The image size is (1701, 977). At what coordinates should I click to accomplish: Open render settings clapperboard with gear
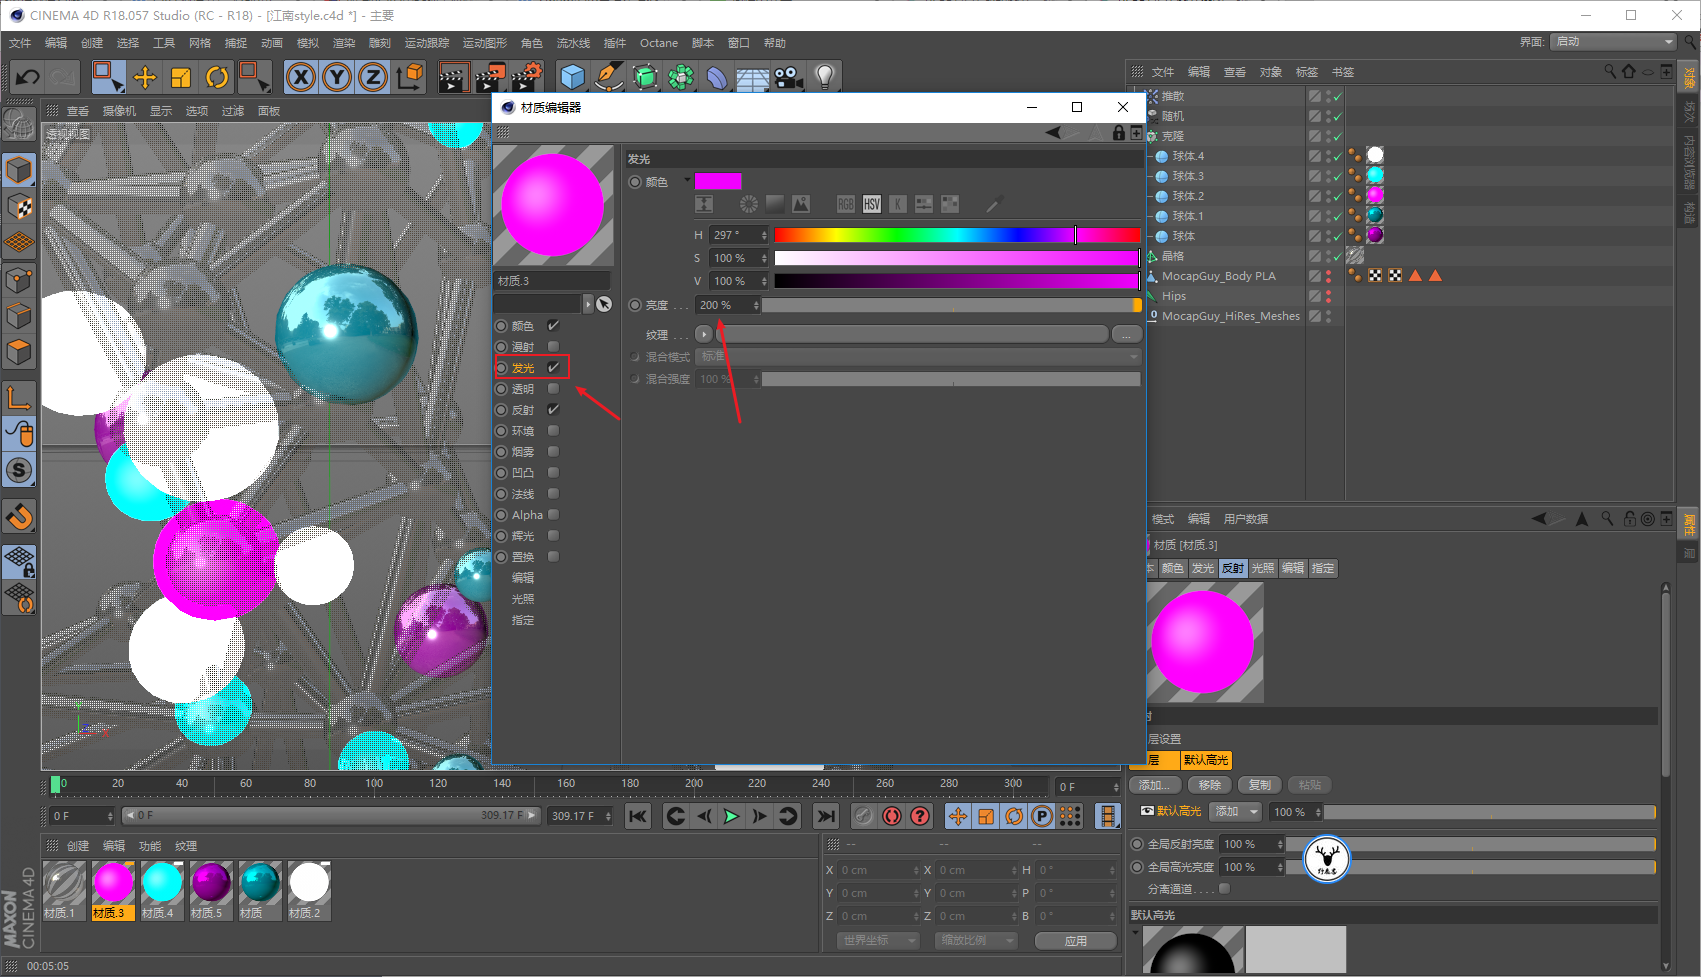(526, 77)
